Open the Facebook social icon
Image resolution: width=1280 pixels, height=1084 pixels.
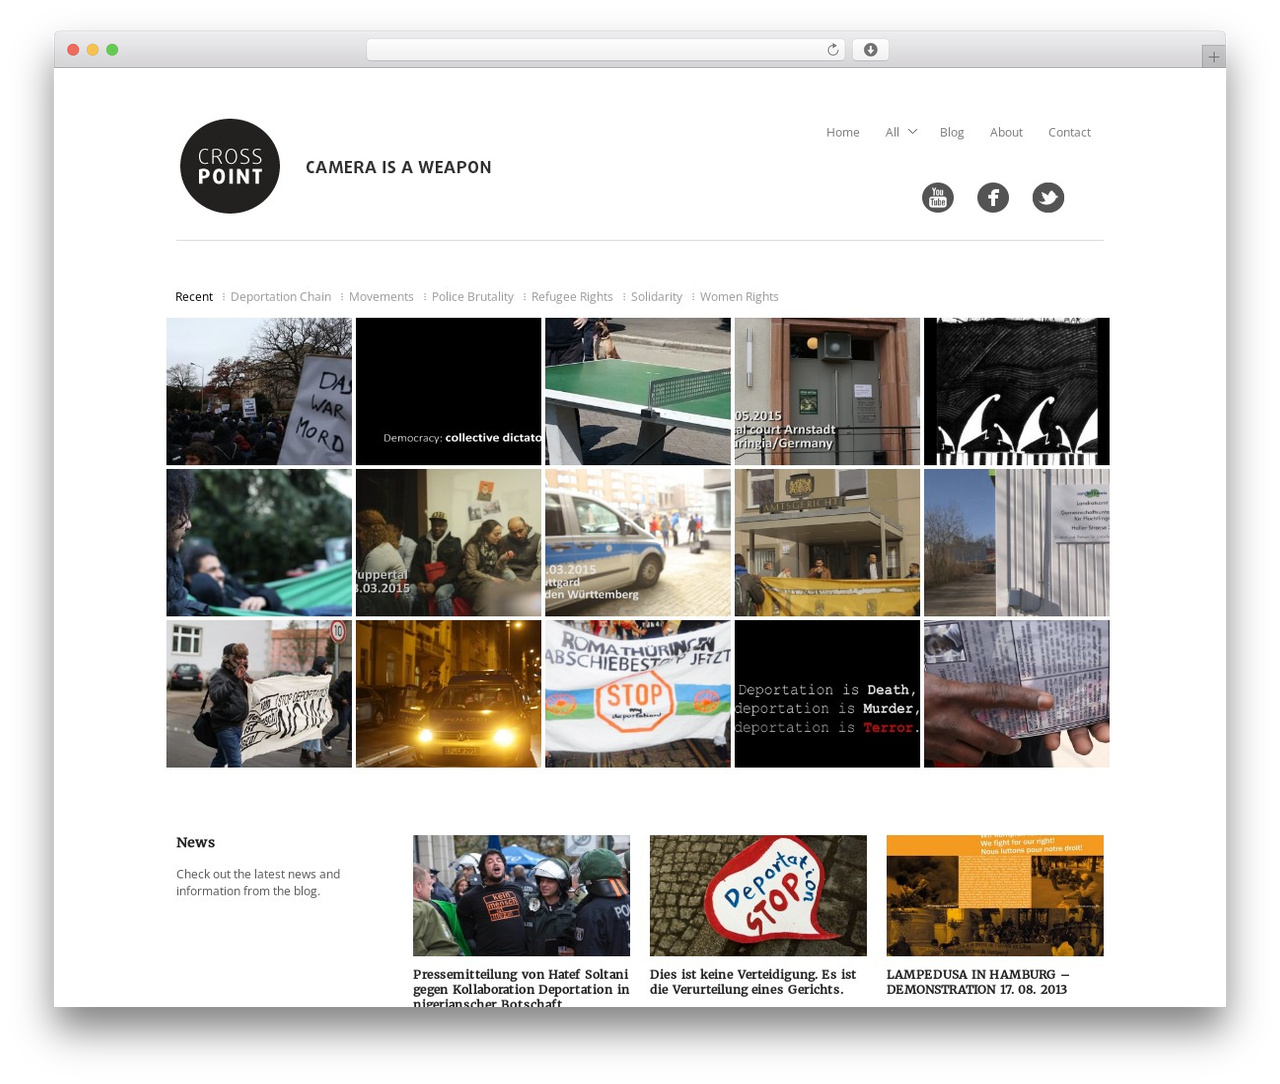pyautogui.click(x=992, y=197)
